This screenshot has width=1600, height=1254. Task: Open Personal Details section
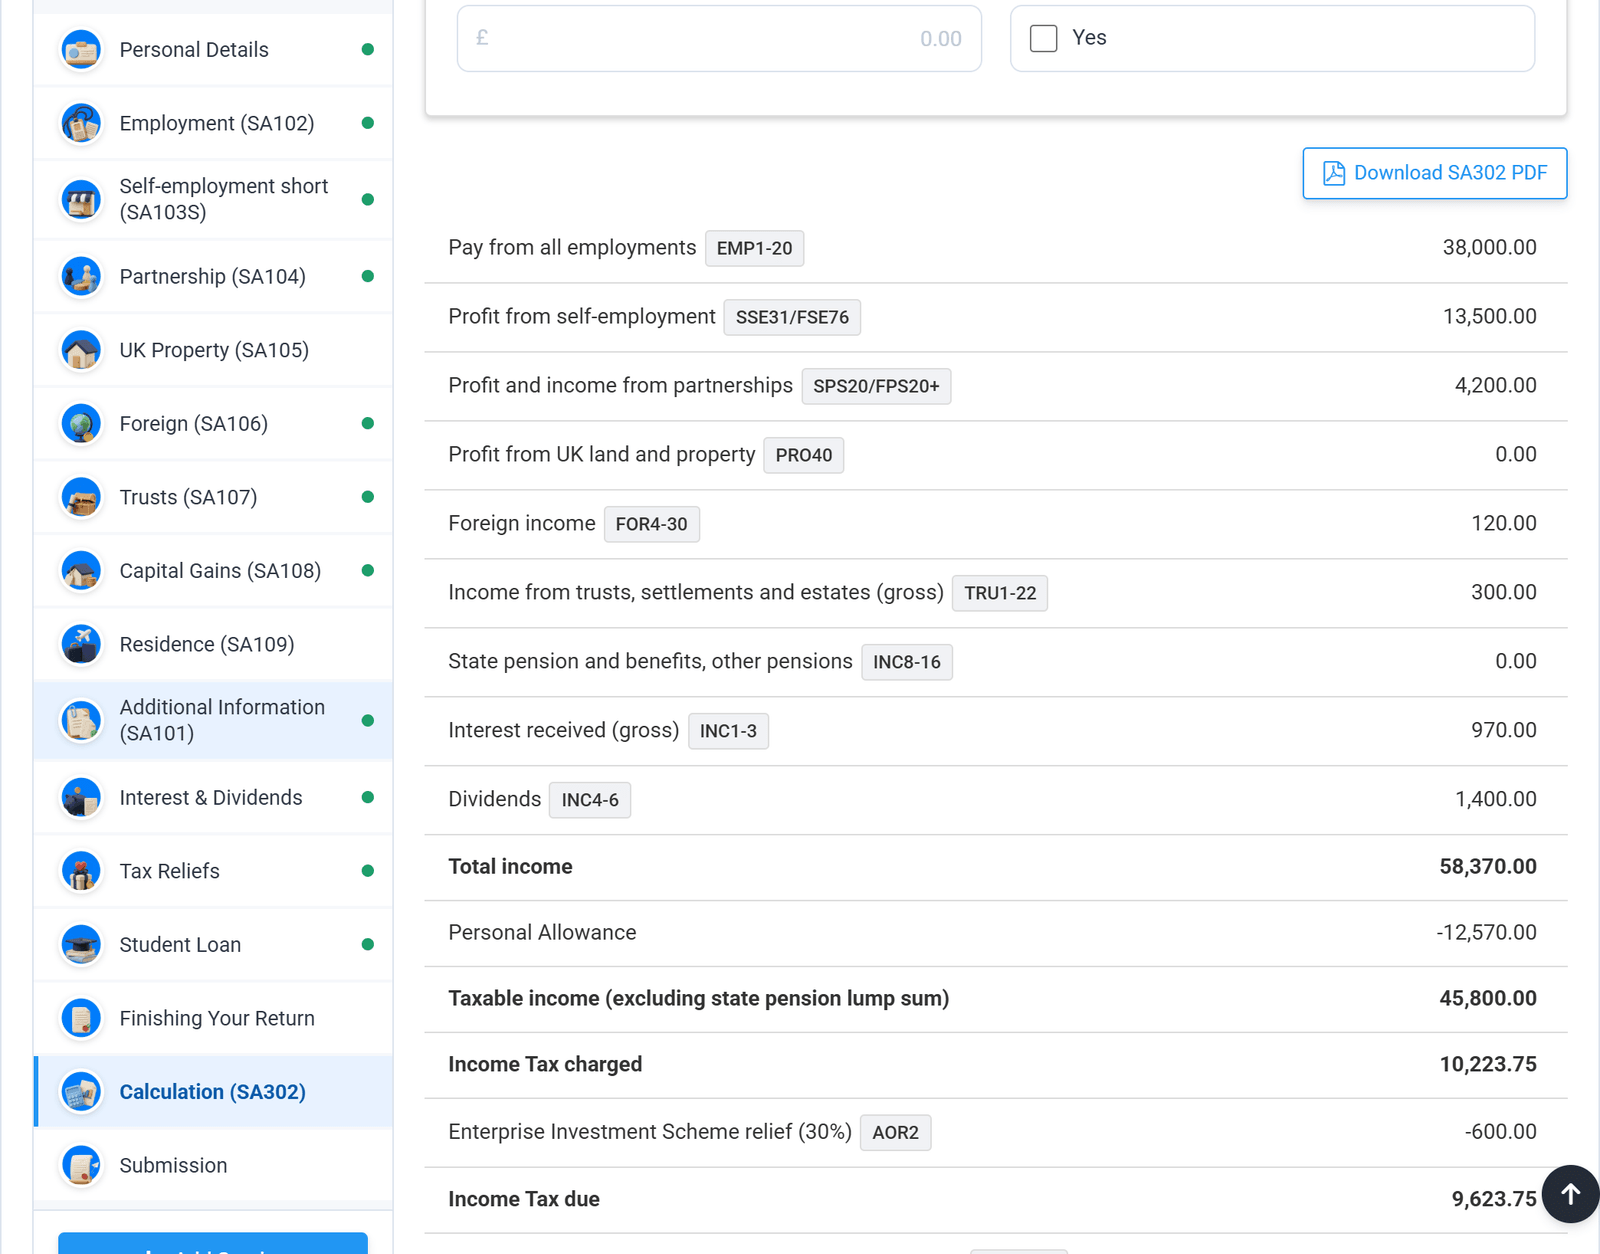tap(213, 50)
